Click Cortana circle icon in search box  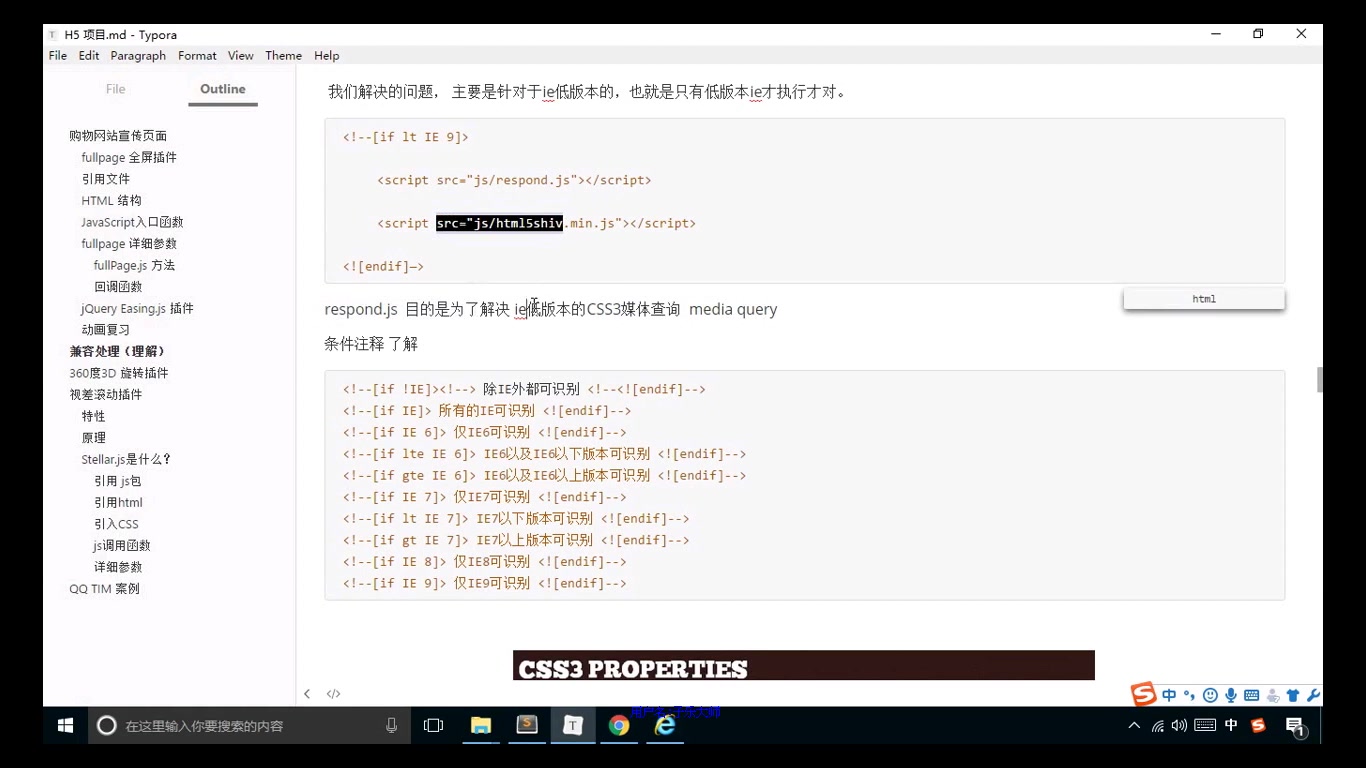[x=107, y=726]
